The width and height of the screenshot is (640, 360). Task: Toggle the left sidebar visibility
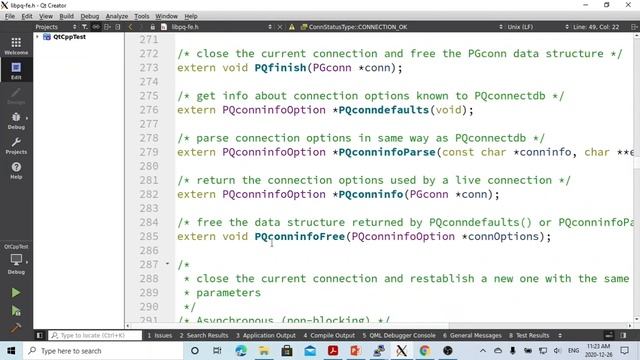coord(40,336)
